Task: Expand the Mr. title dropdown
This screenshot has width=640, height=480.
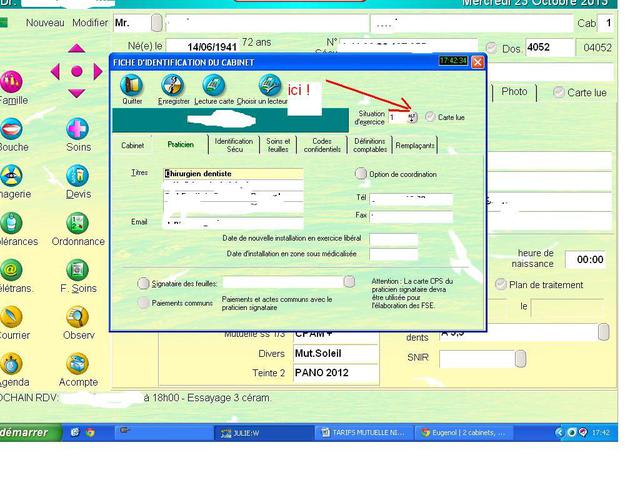Action: [156, 22]
